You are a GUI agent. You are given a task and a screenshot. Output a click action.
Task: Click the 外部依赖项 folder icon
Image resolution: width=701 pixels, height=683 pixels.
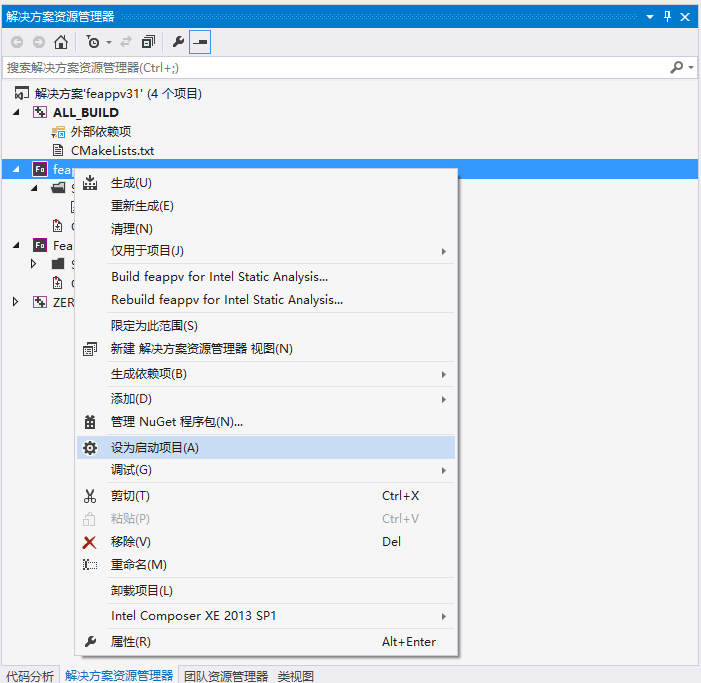tap(58, 132)
